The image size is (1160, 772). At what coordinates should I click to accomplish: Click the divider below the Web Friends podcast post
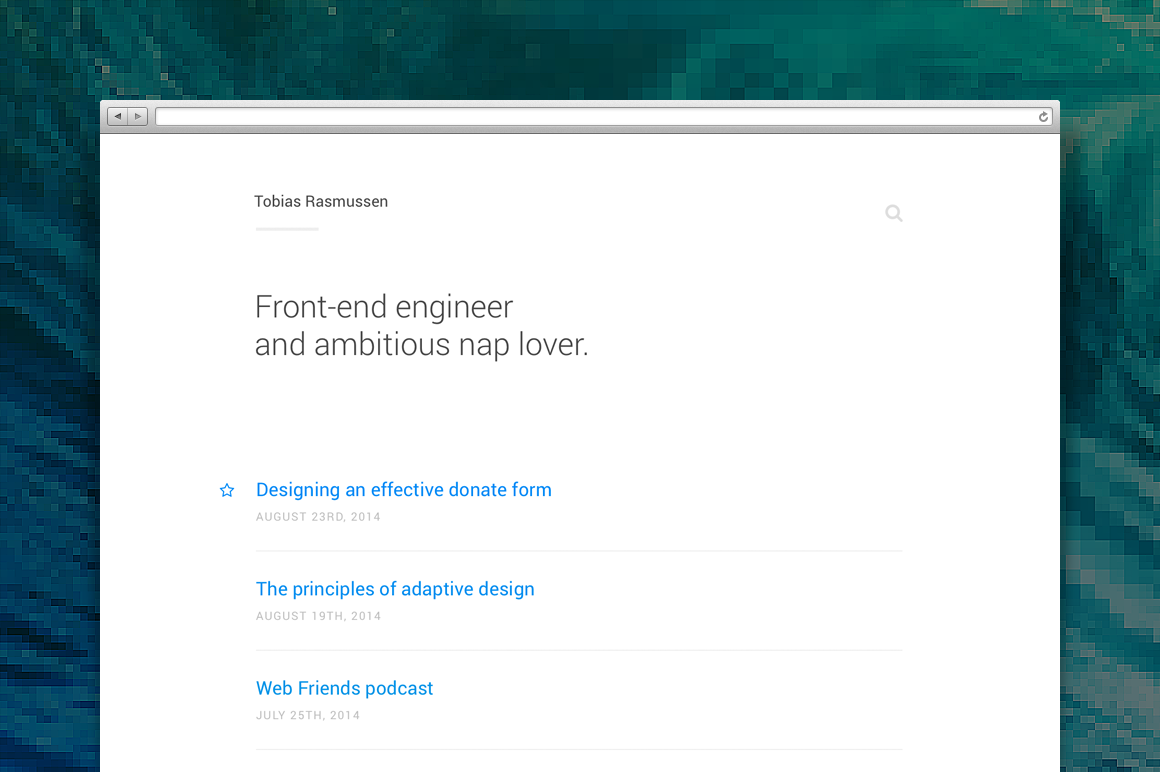(579, 749)
